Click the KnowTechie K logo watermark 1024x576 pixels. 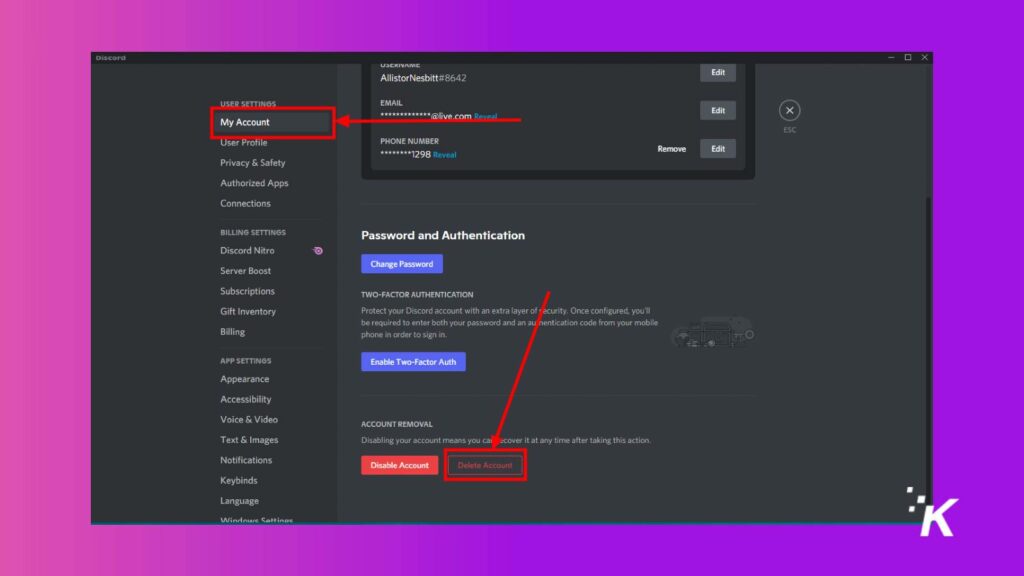tap(932, 511)
